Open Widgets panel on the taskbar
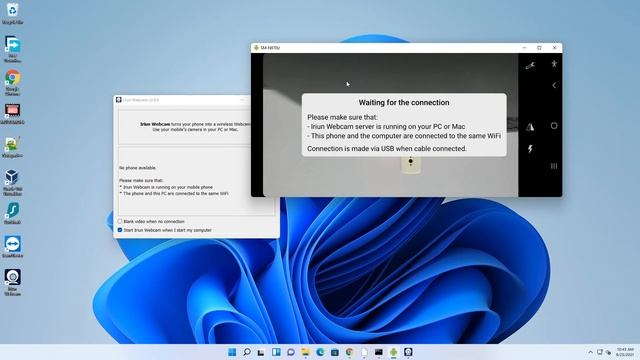This screenshot has height=360, width=640. (x=276, y=352)
